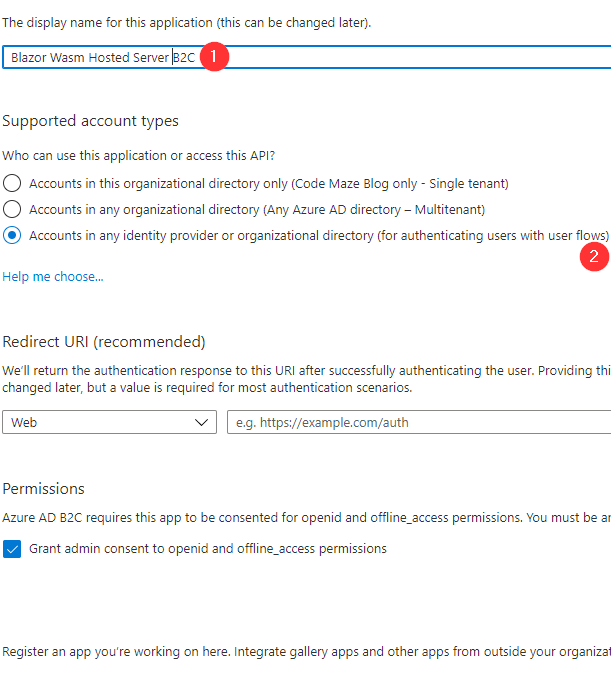Click the Permissions section heading
Viewport: 611px width, 675px height.
click(x=44, y=489)
